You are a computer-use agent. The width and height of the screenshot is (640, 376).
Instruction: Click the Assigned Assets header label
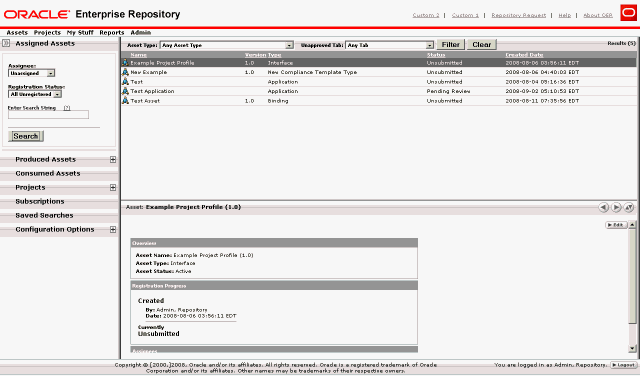click(45, 43)
